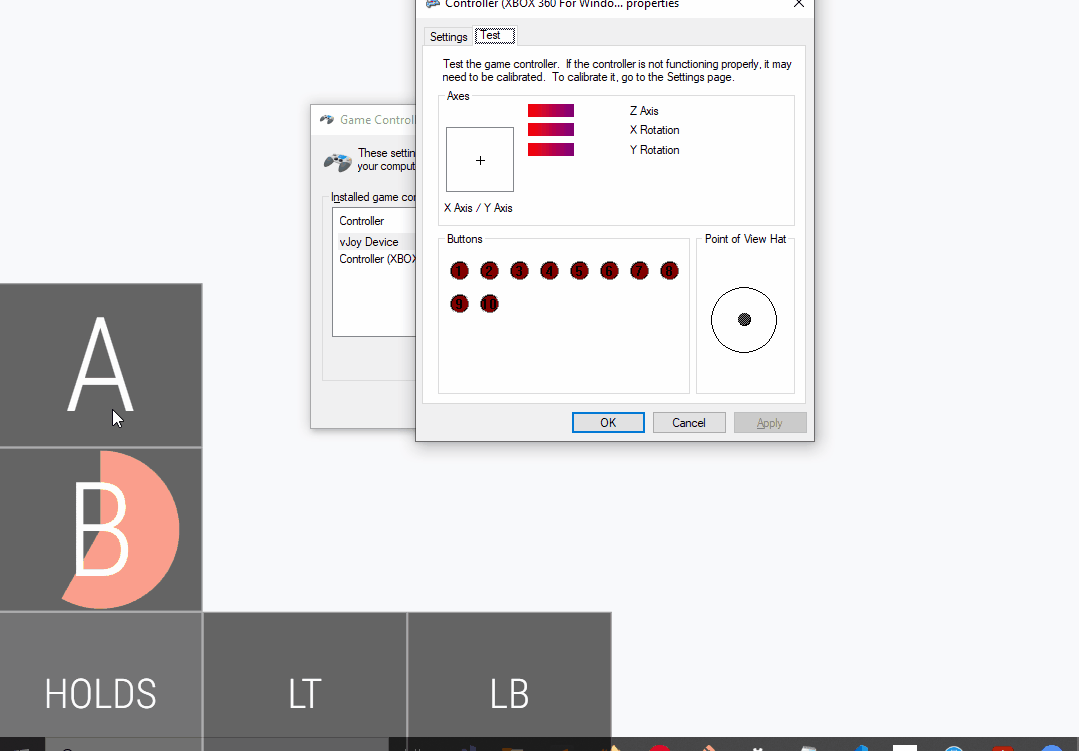Tap the virtual B button
Screen dimensions: 1079x751
point(100,529)
